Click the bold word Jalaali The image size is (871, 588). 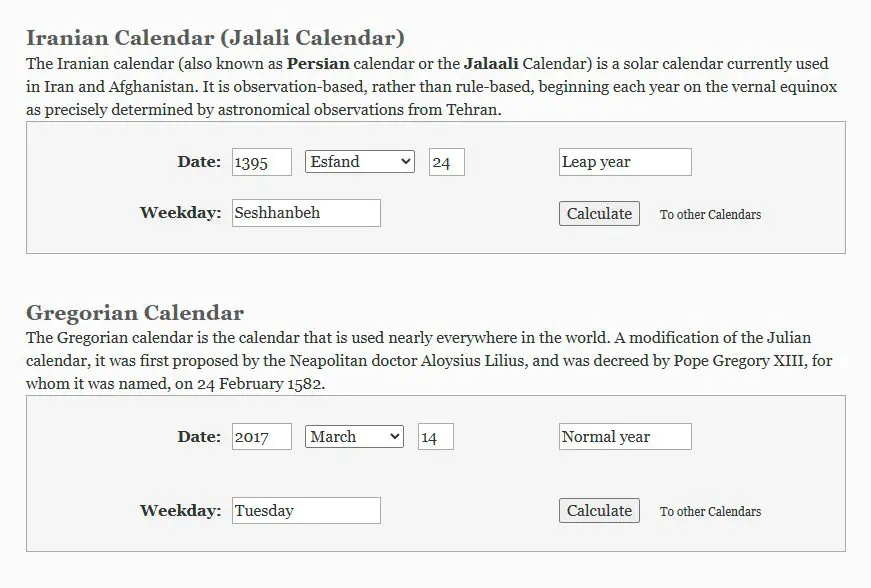tap(491, 64)
